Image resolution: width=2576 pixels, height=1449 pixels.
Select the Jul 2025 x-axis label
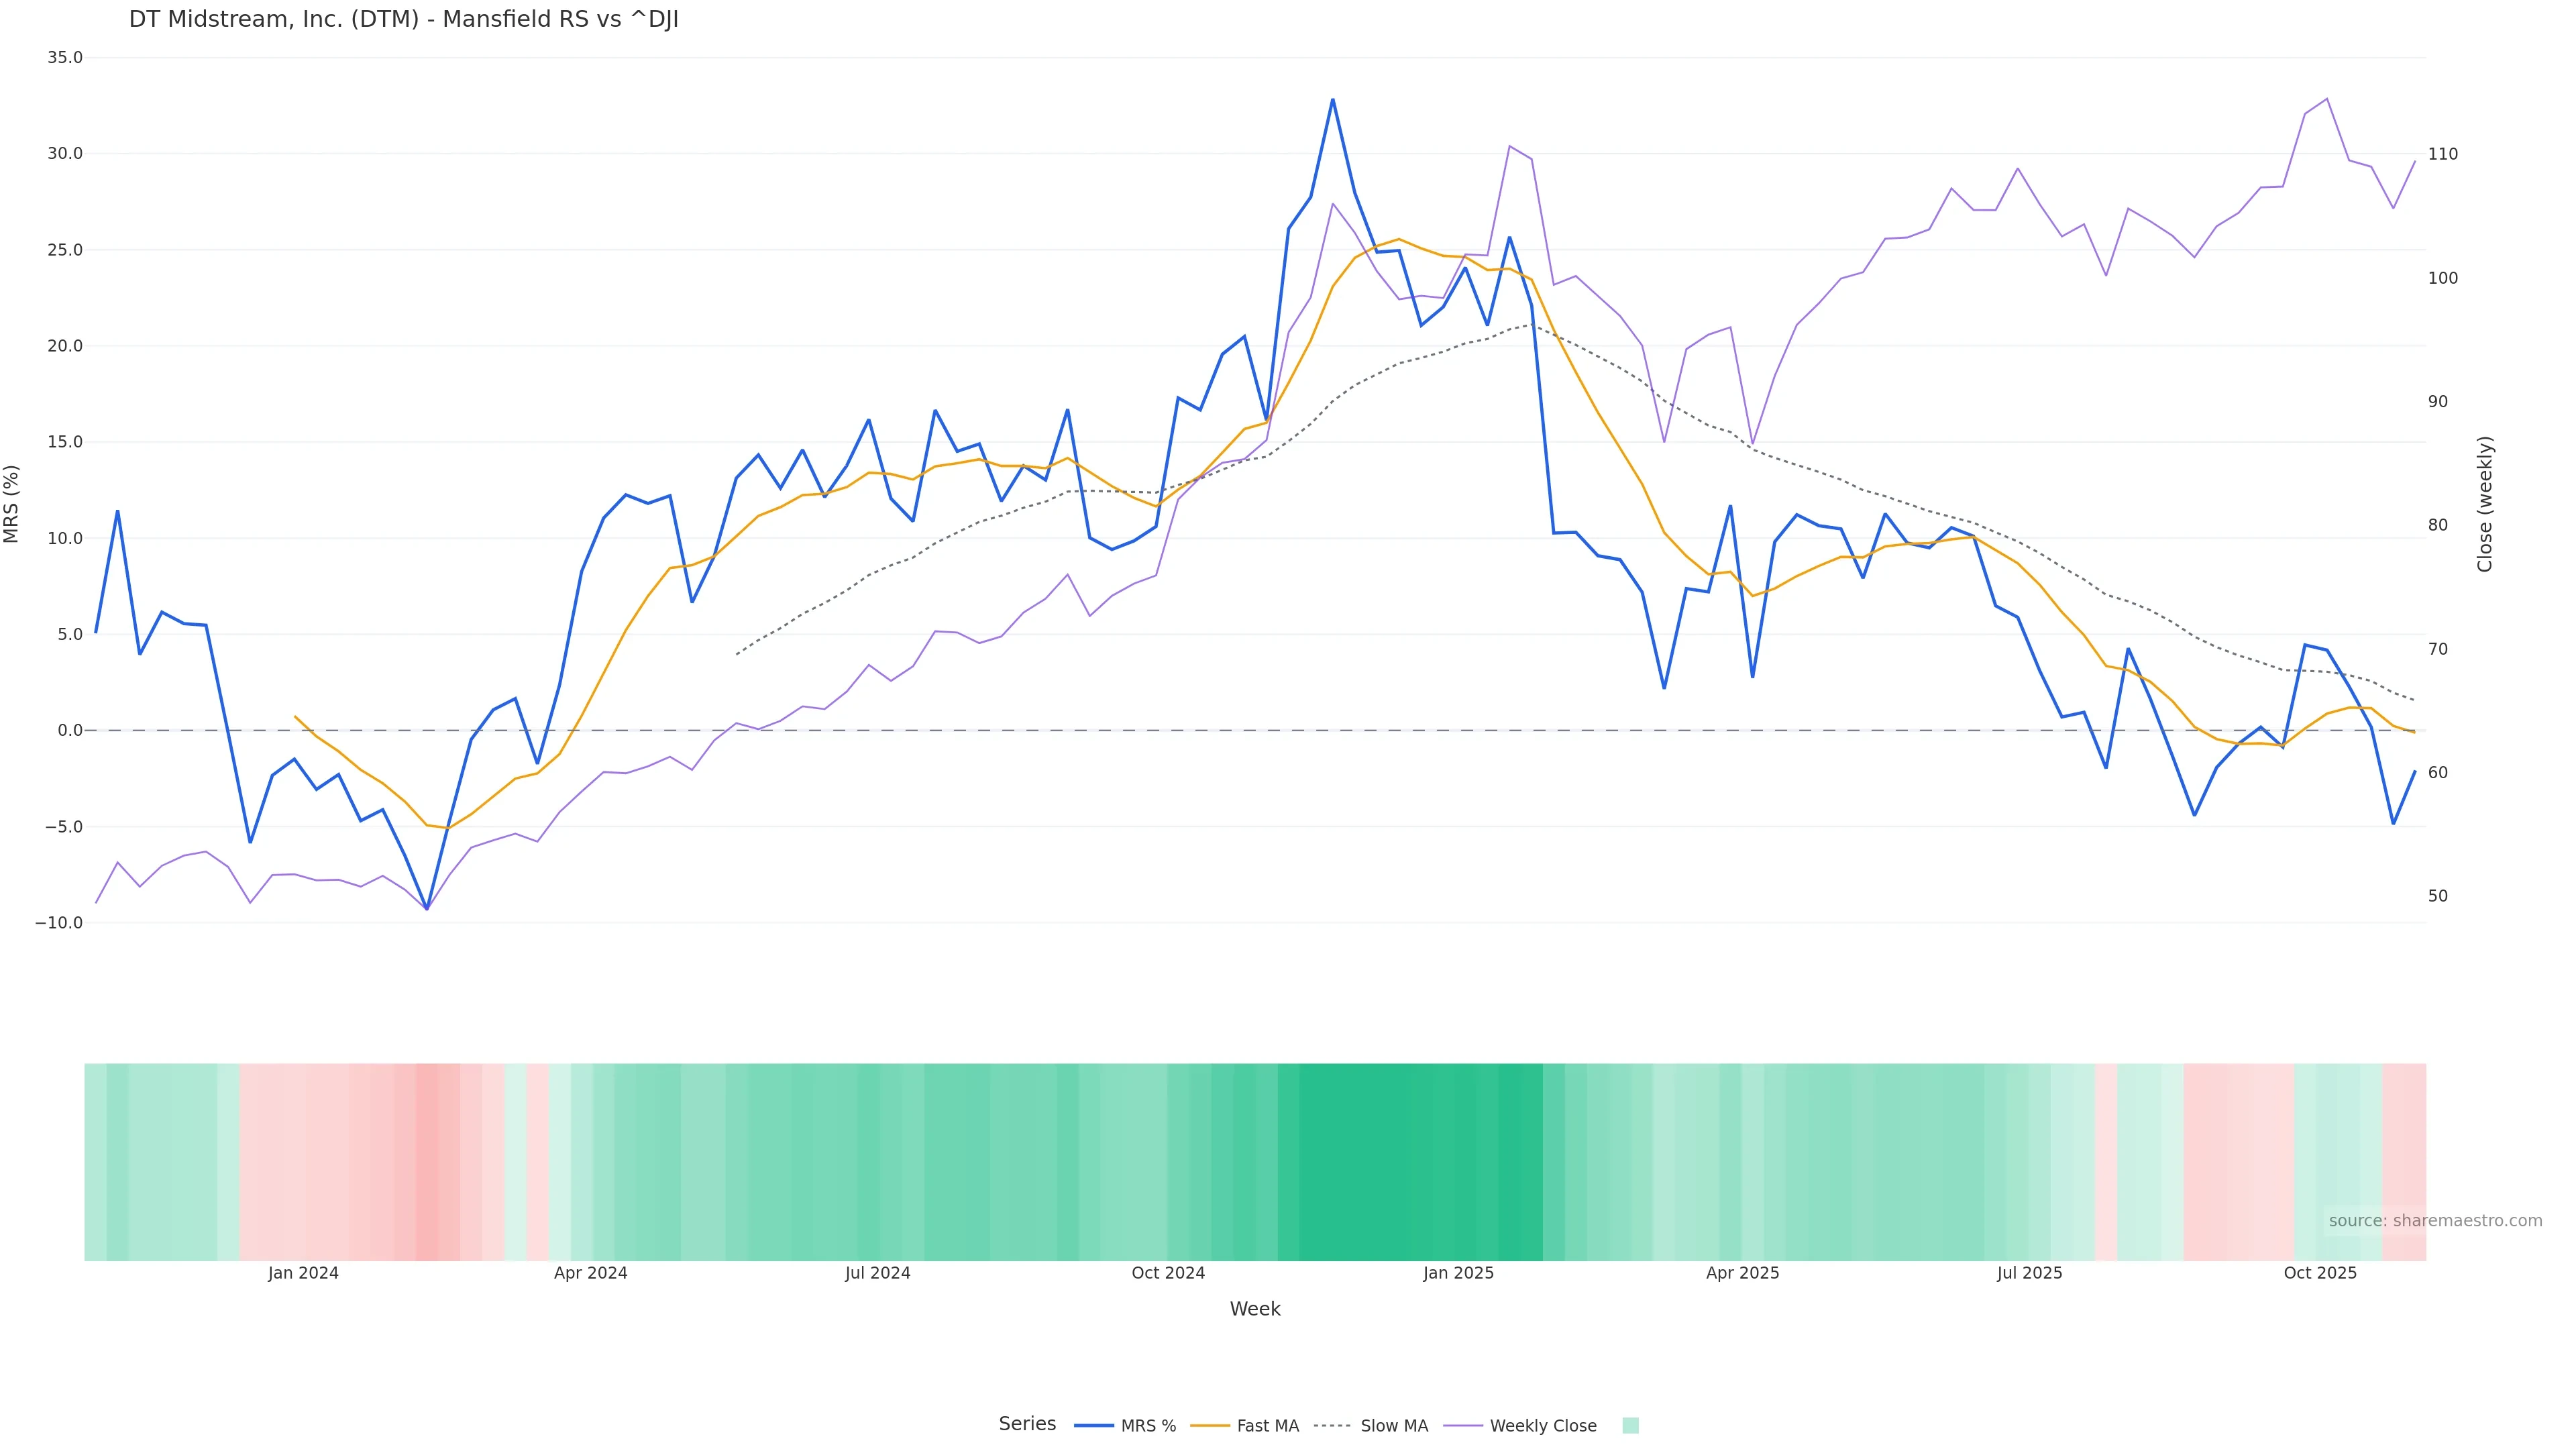click(2029, 1273)
